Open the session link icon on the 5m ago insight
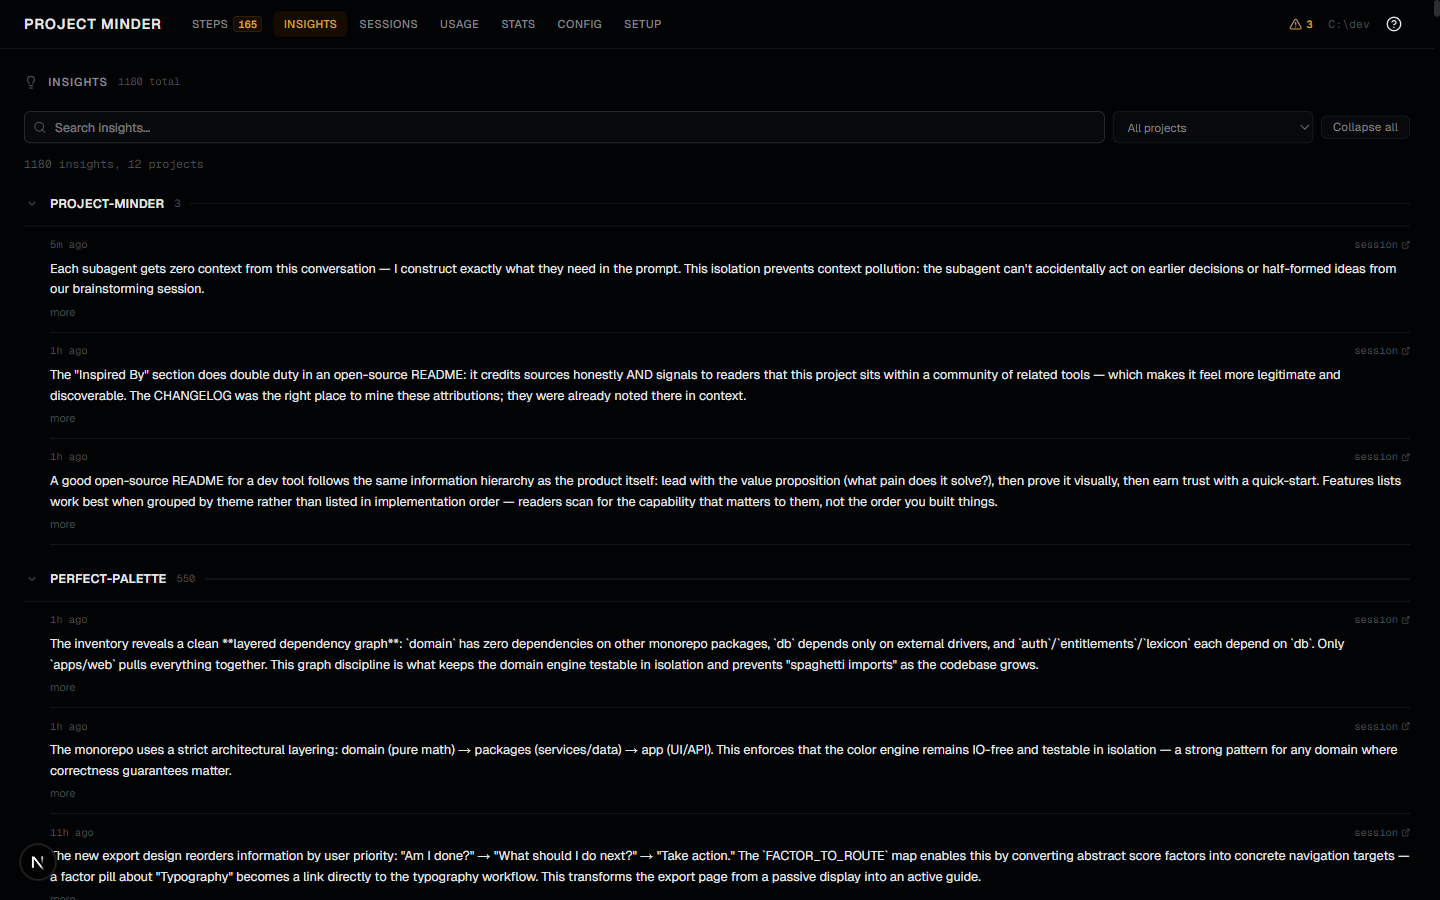The height and width of the screenshot is (900, 1440). click(1406, 244)
